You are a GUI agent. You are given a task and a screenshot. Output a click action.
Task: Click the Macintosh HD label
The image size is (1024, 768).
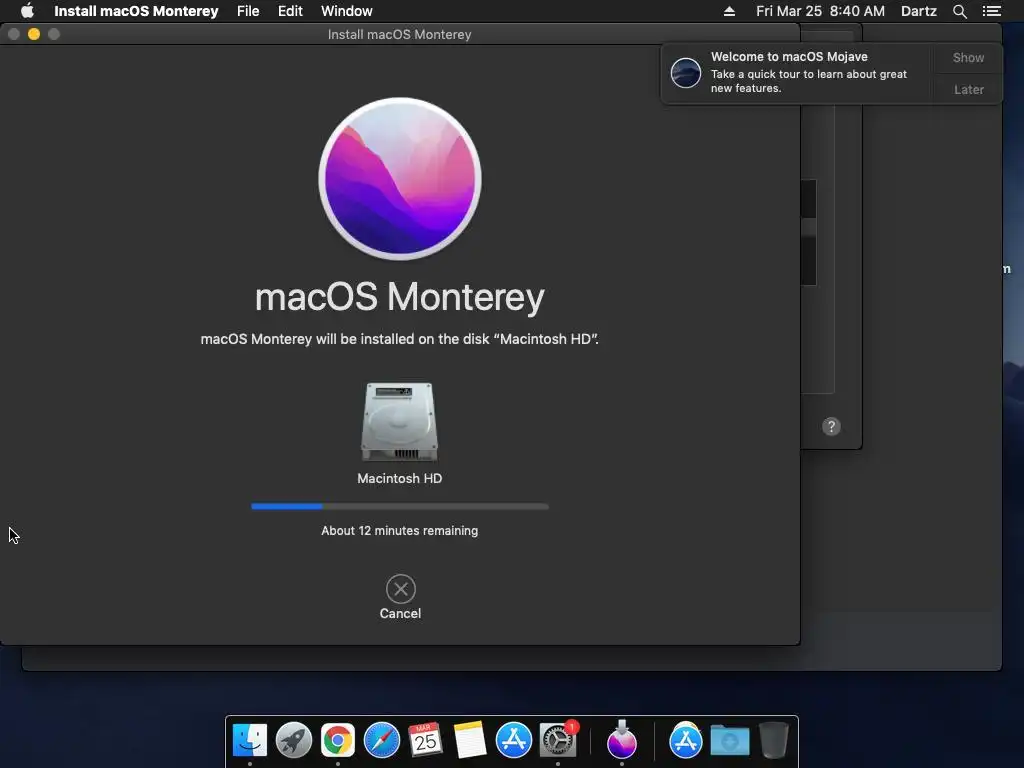pos(400,478)
